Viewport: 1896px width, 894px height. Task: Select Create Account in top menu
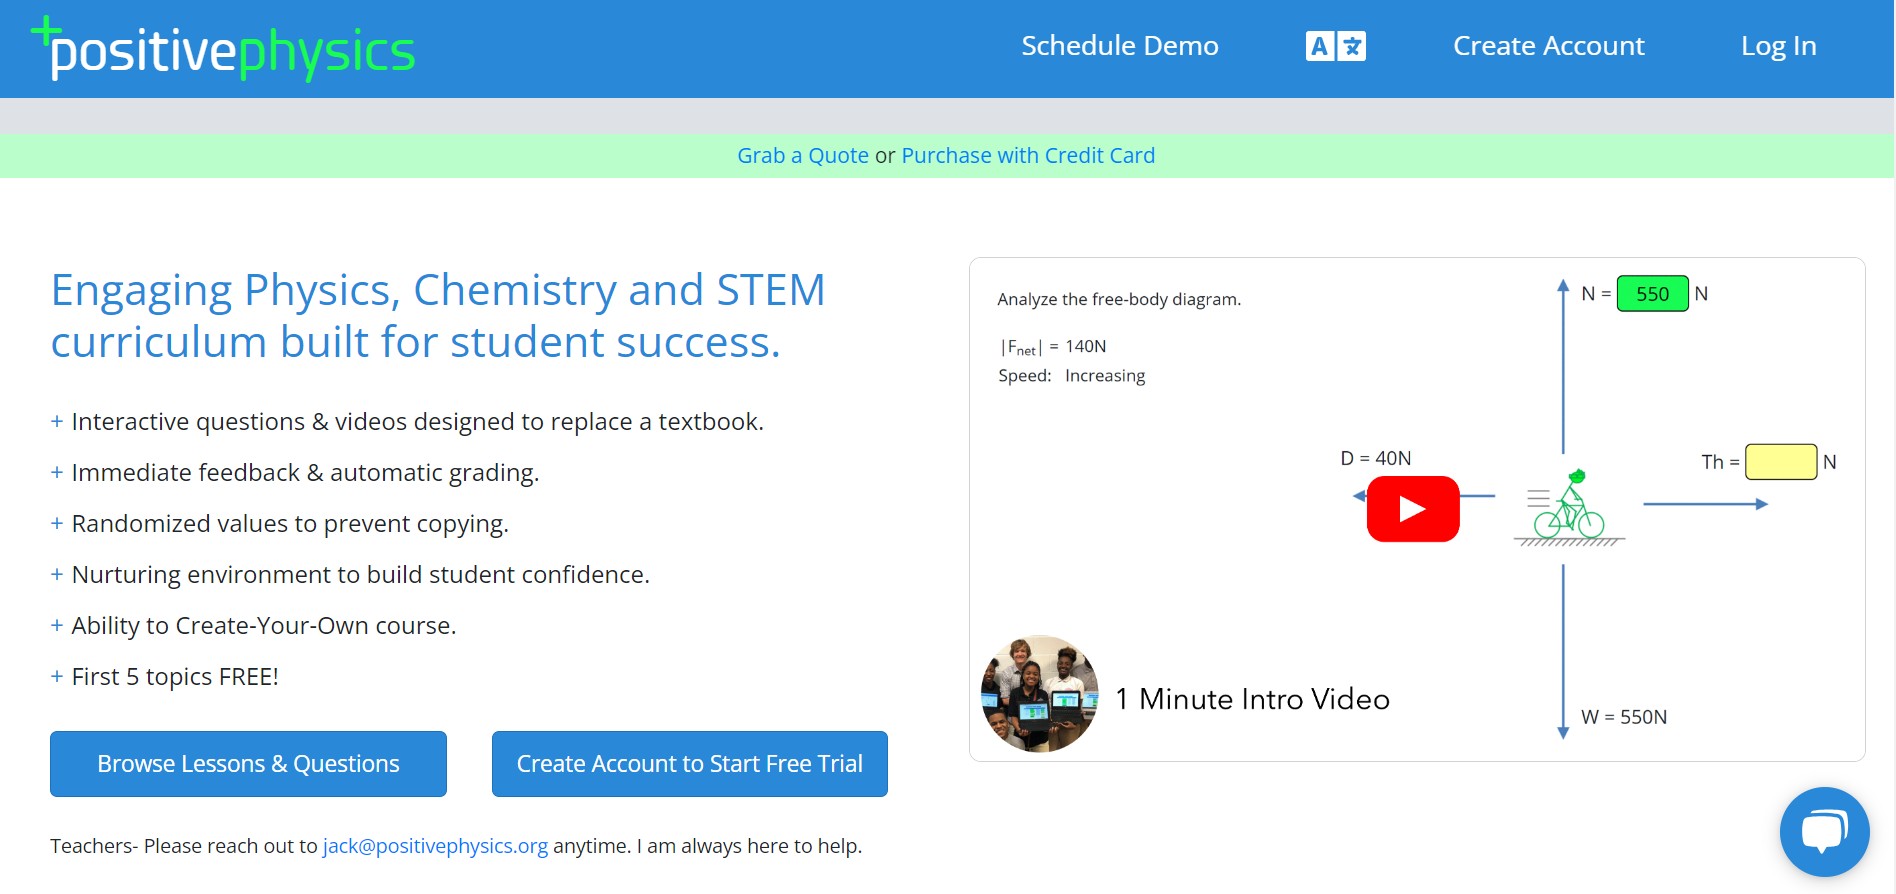1548,46
